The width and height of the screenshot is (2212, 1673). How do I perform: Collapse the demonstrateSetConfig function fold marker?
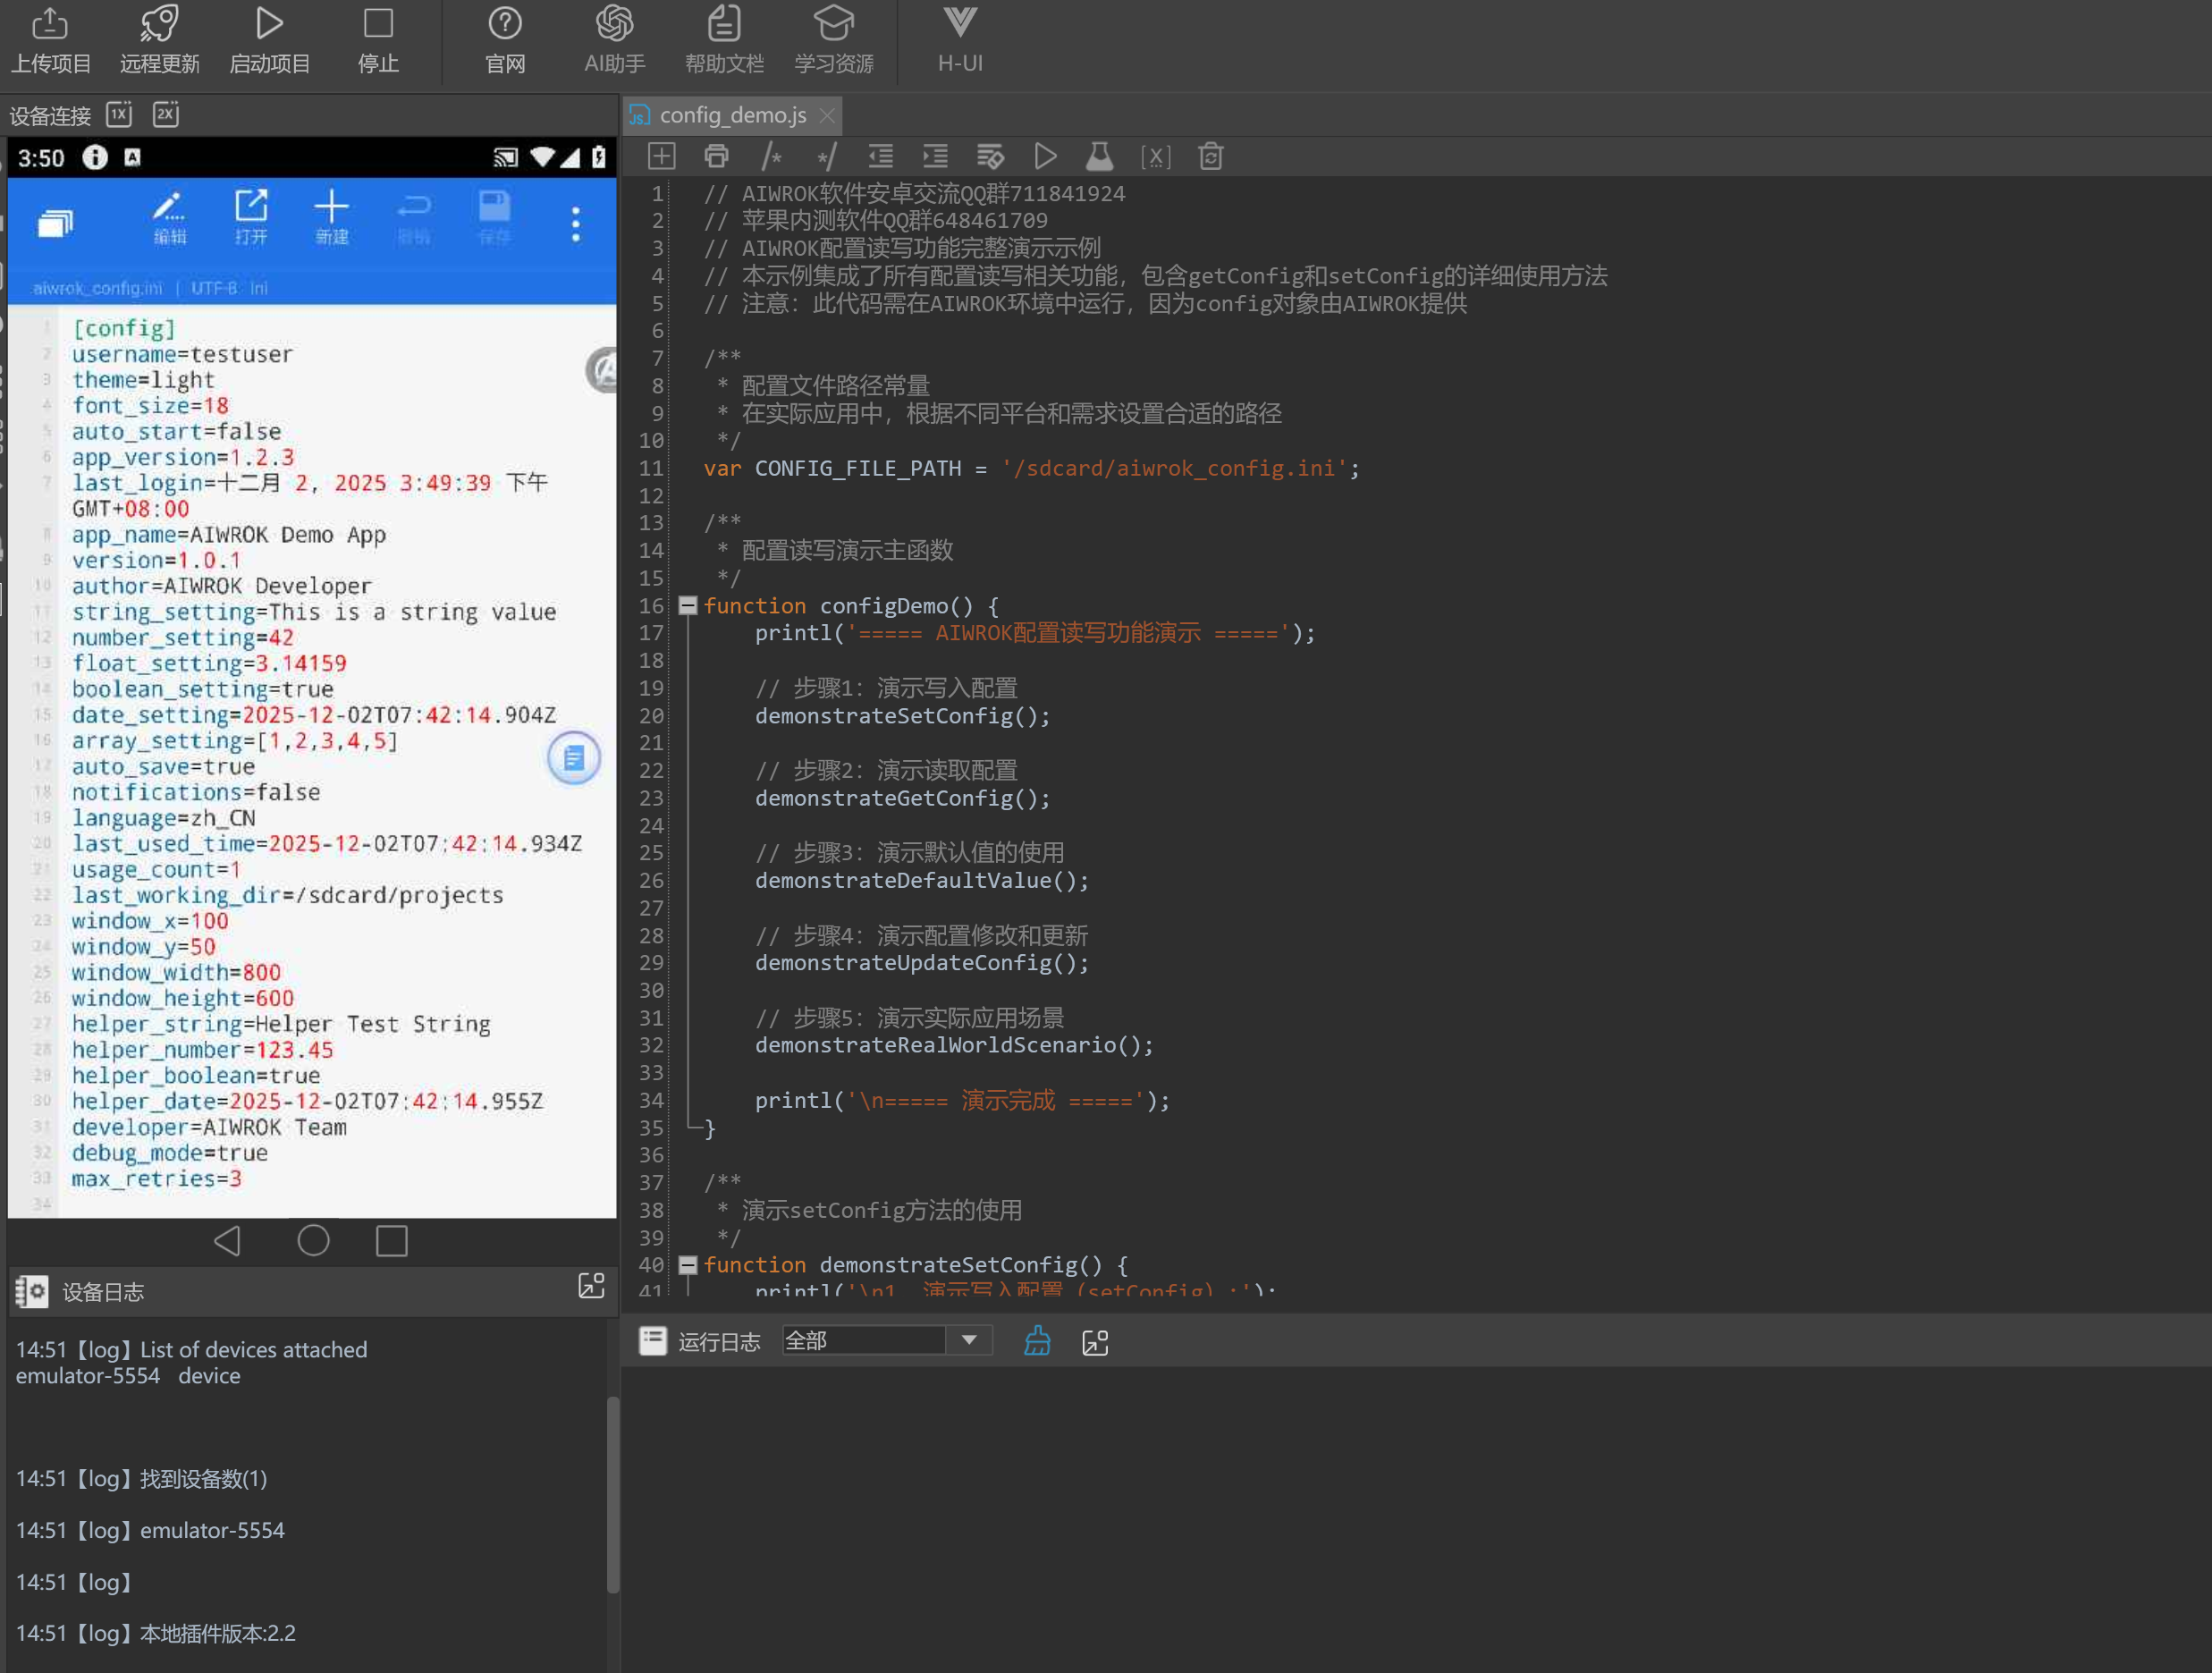point(688,1264)
